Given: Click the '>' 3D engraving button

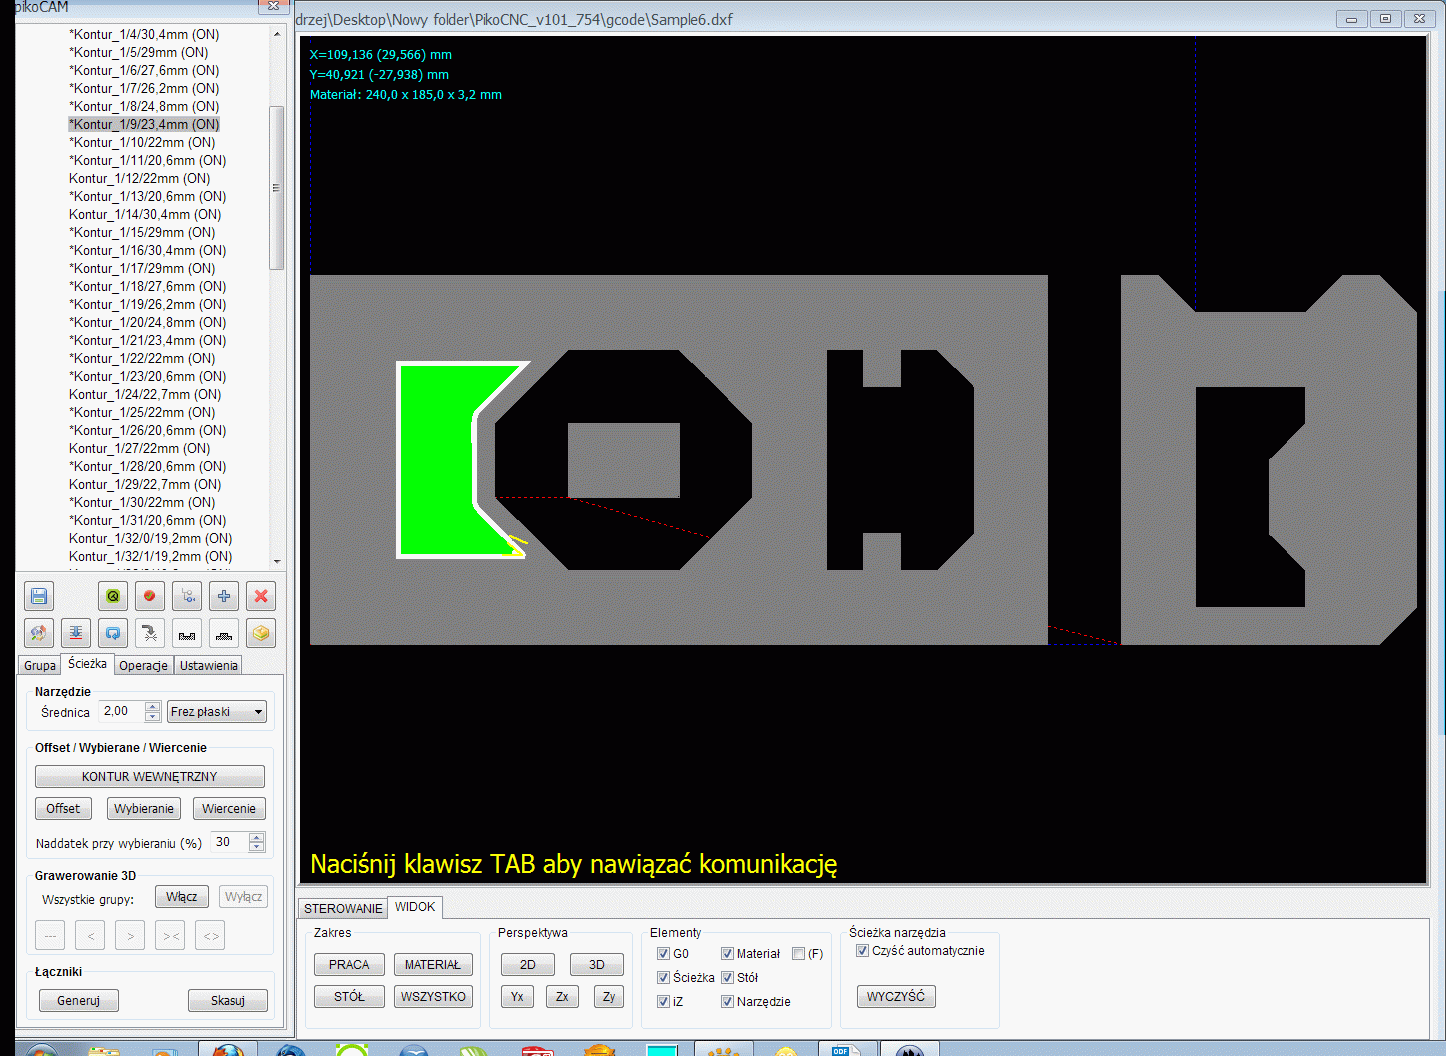Looking at the screenshot, I should pos(130,936).
